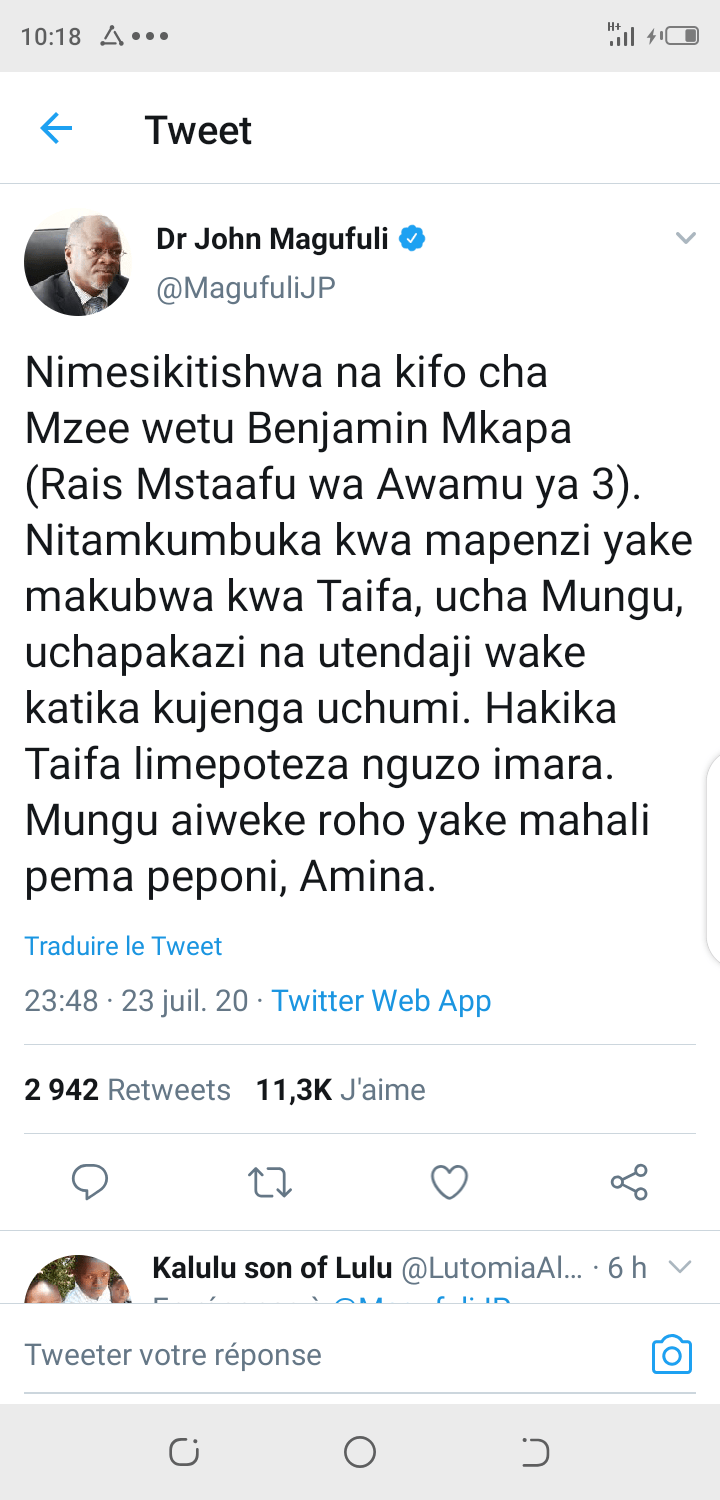The height and width of the screenshot is (1500, 720).
Task: Expand options chevron on Kalulu's reply
Action: click(680, 1268)
